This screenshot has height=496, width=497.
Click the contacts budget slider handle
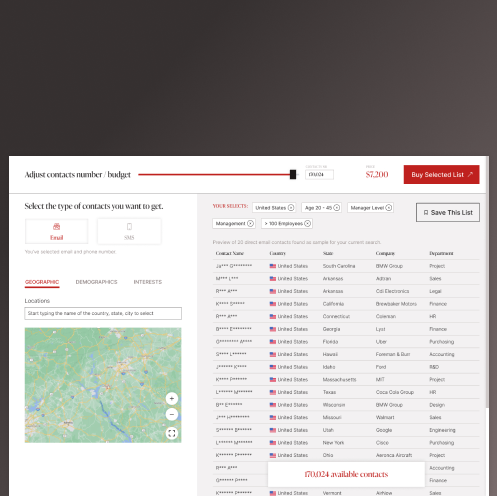(293, 174)
